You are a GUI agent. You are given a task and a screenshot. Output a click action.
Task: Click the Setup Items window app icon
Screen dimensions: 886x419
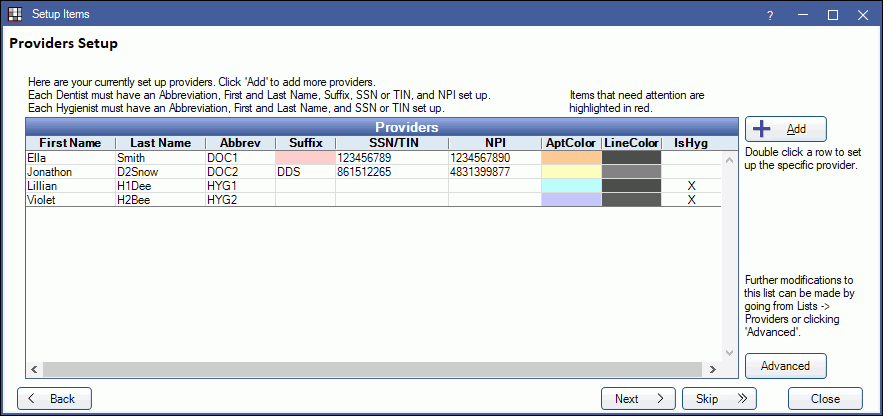(14, 15)
